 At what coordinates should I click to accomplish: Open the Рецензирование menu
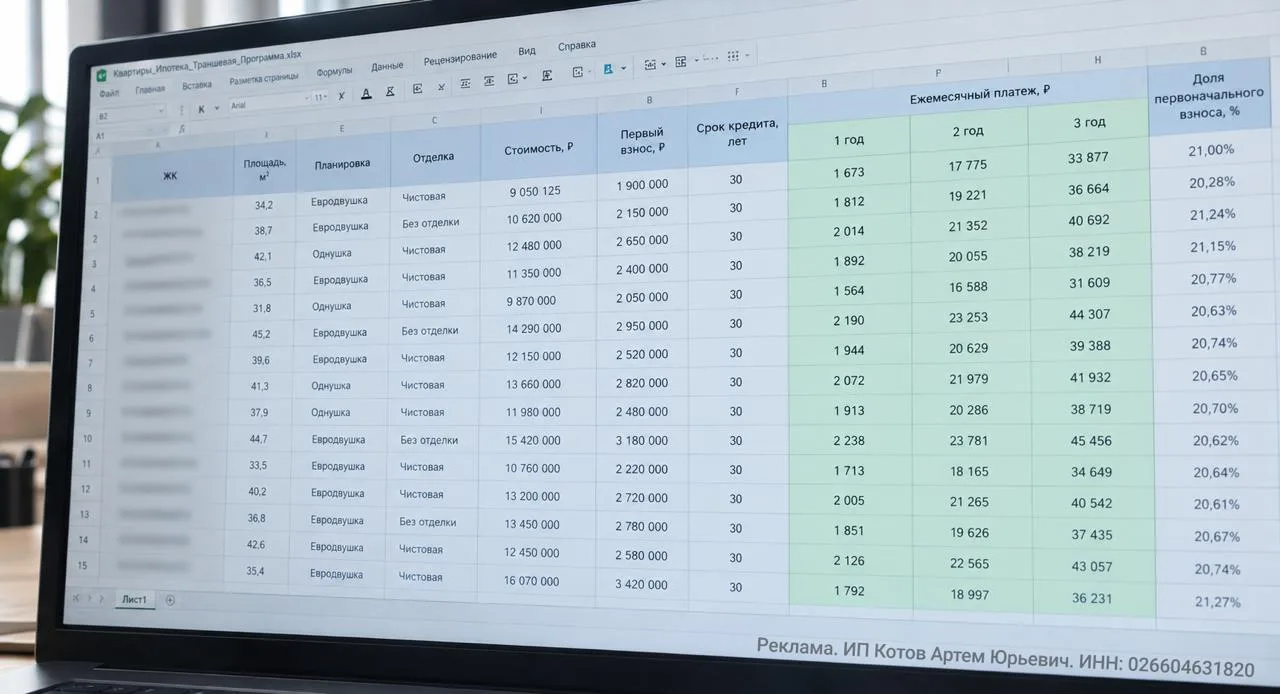[x=460, y=59]
